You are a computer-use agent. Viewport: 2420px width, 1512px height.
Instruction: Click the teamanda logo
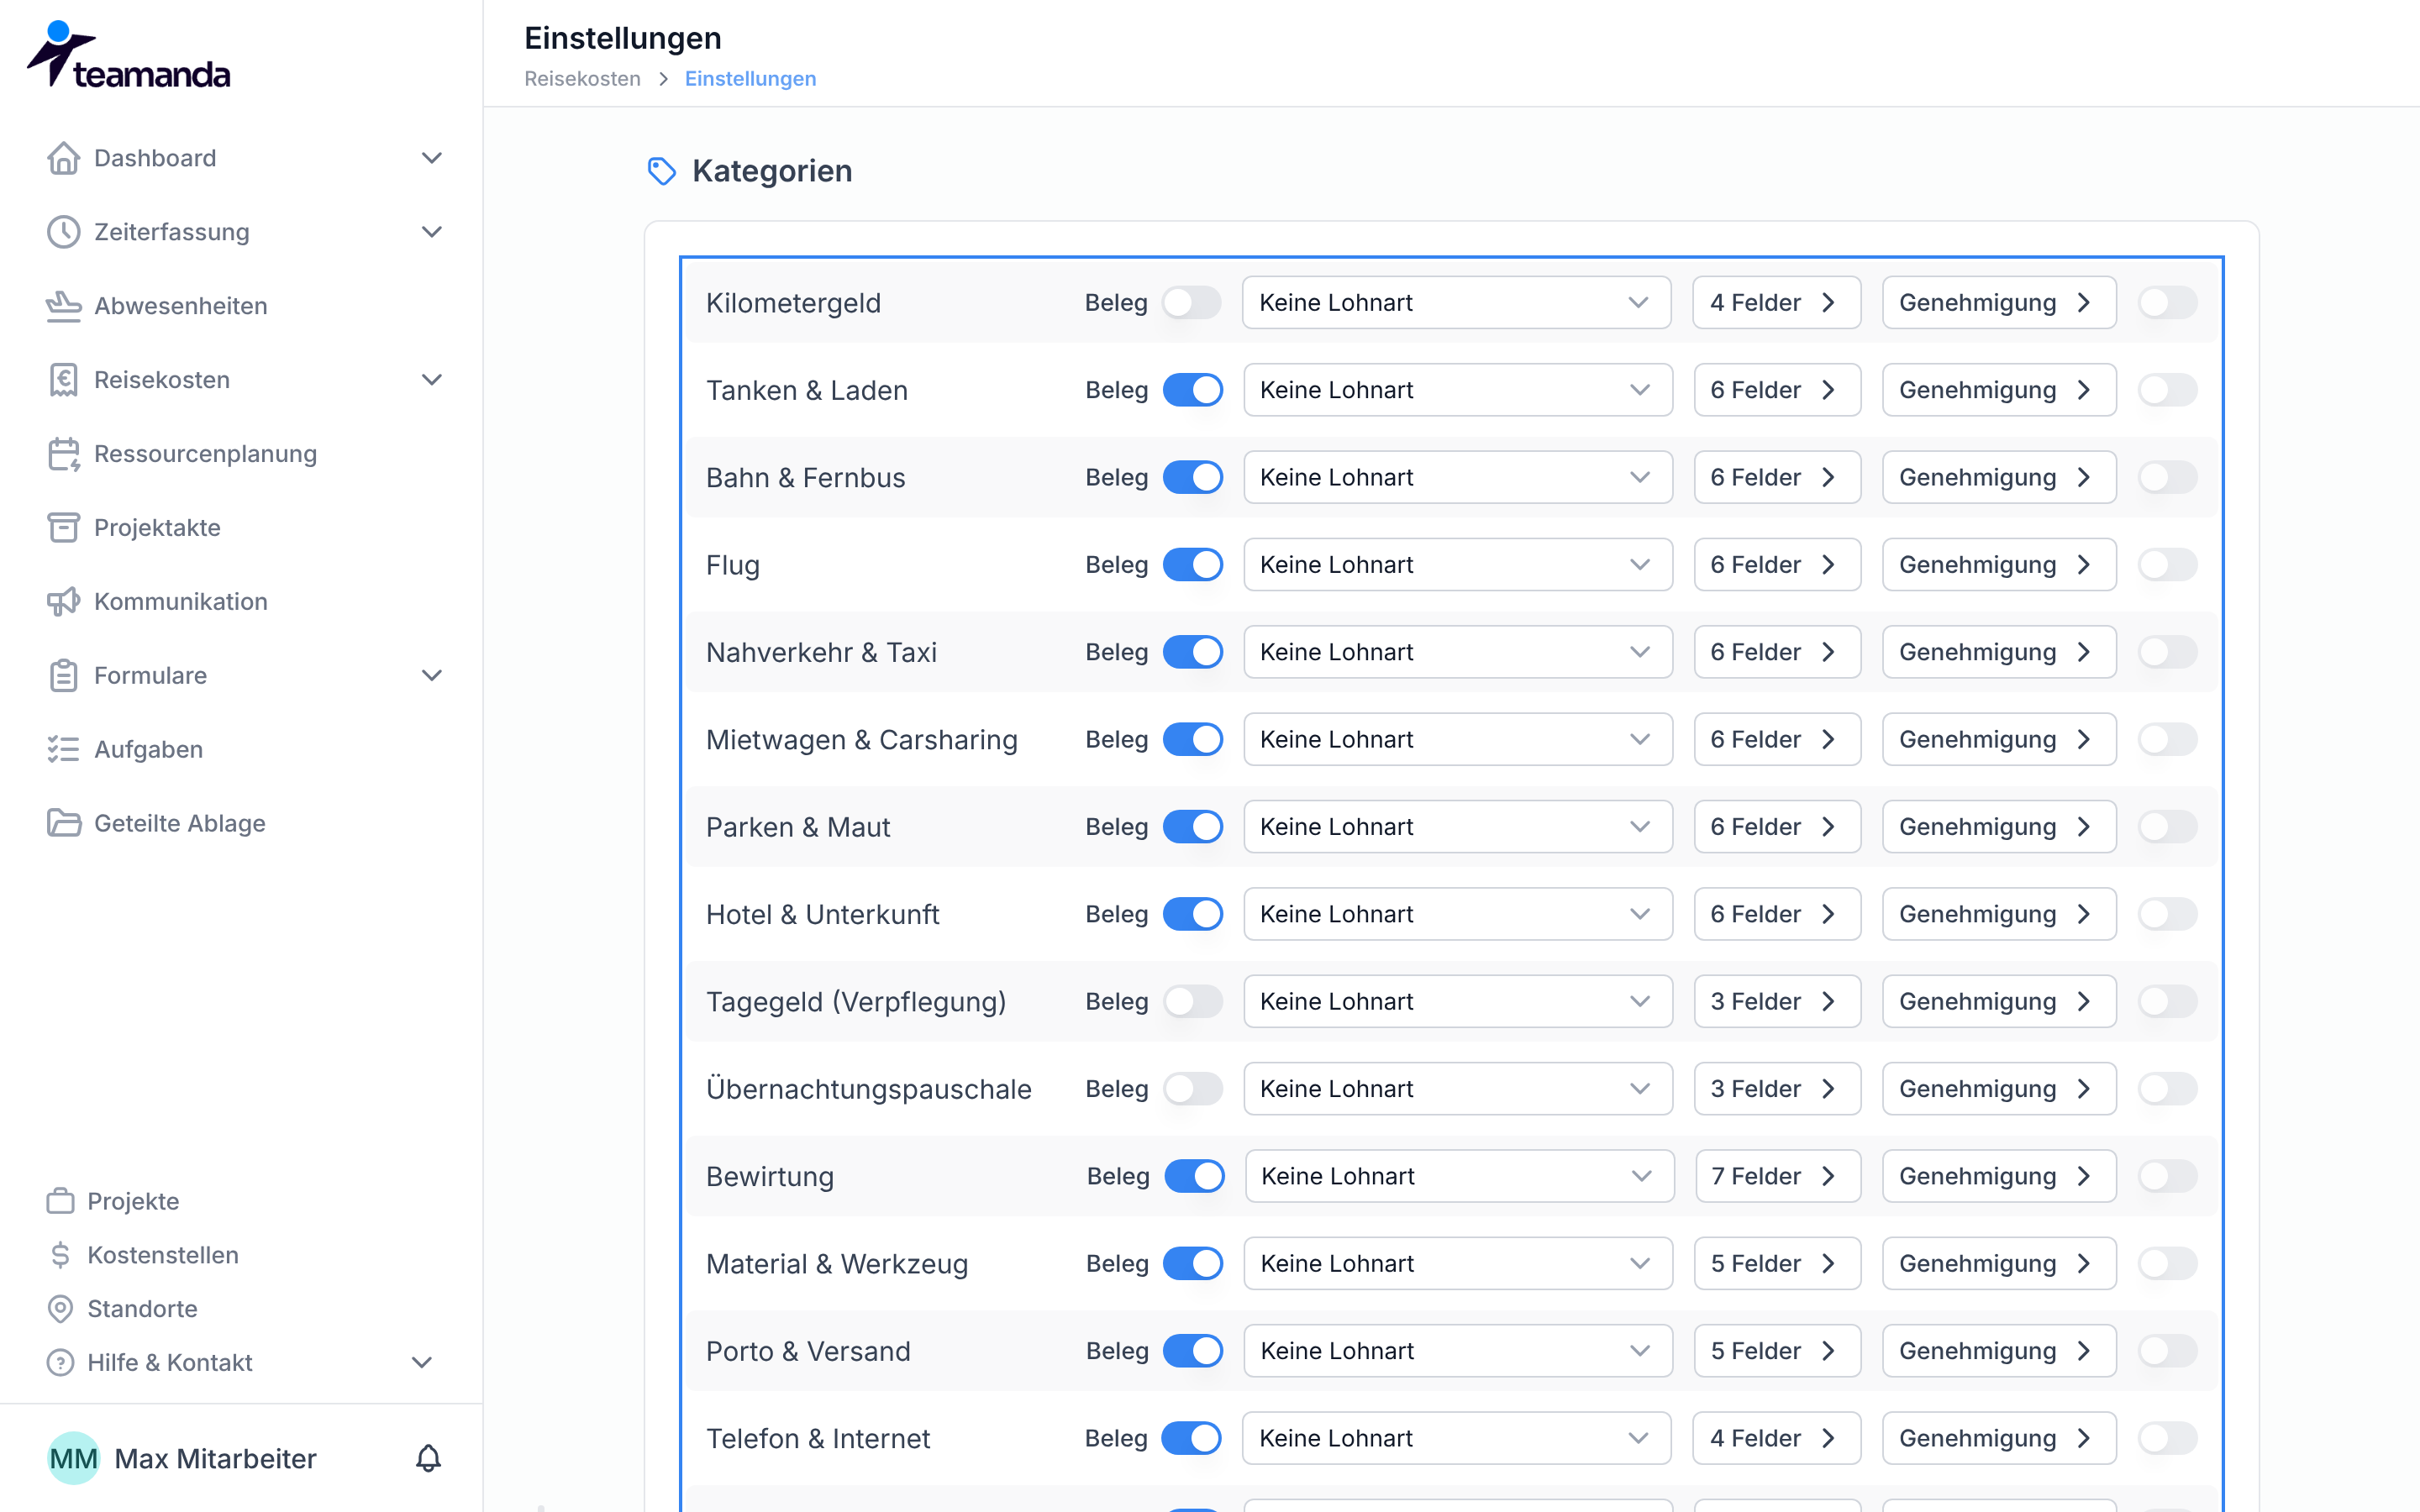[128, 55]
